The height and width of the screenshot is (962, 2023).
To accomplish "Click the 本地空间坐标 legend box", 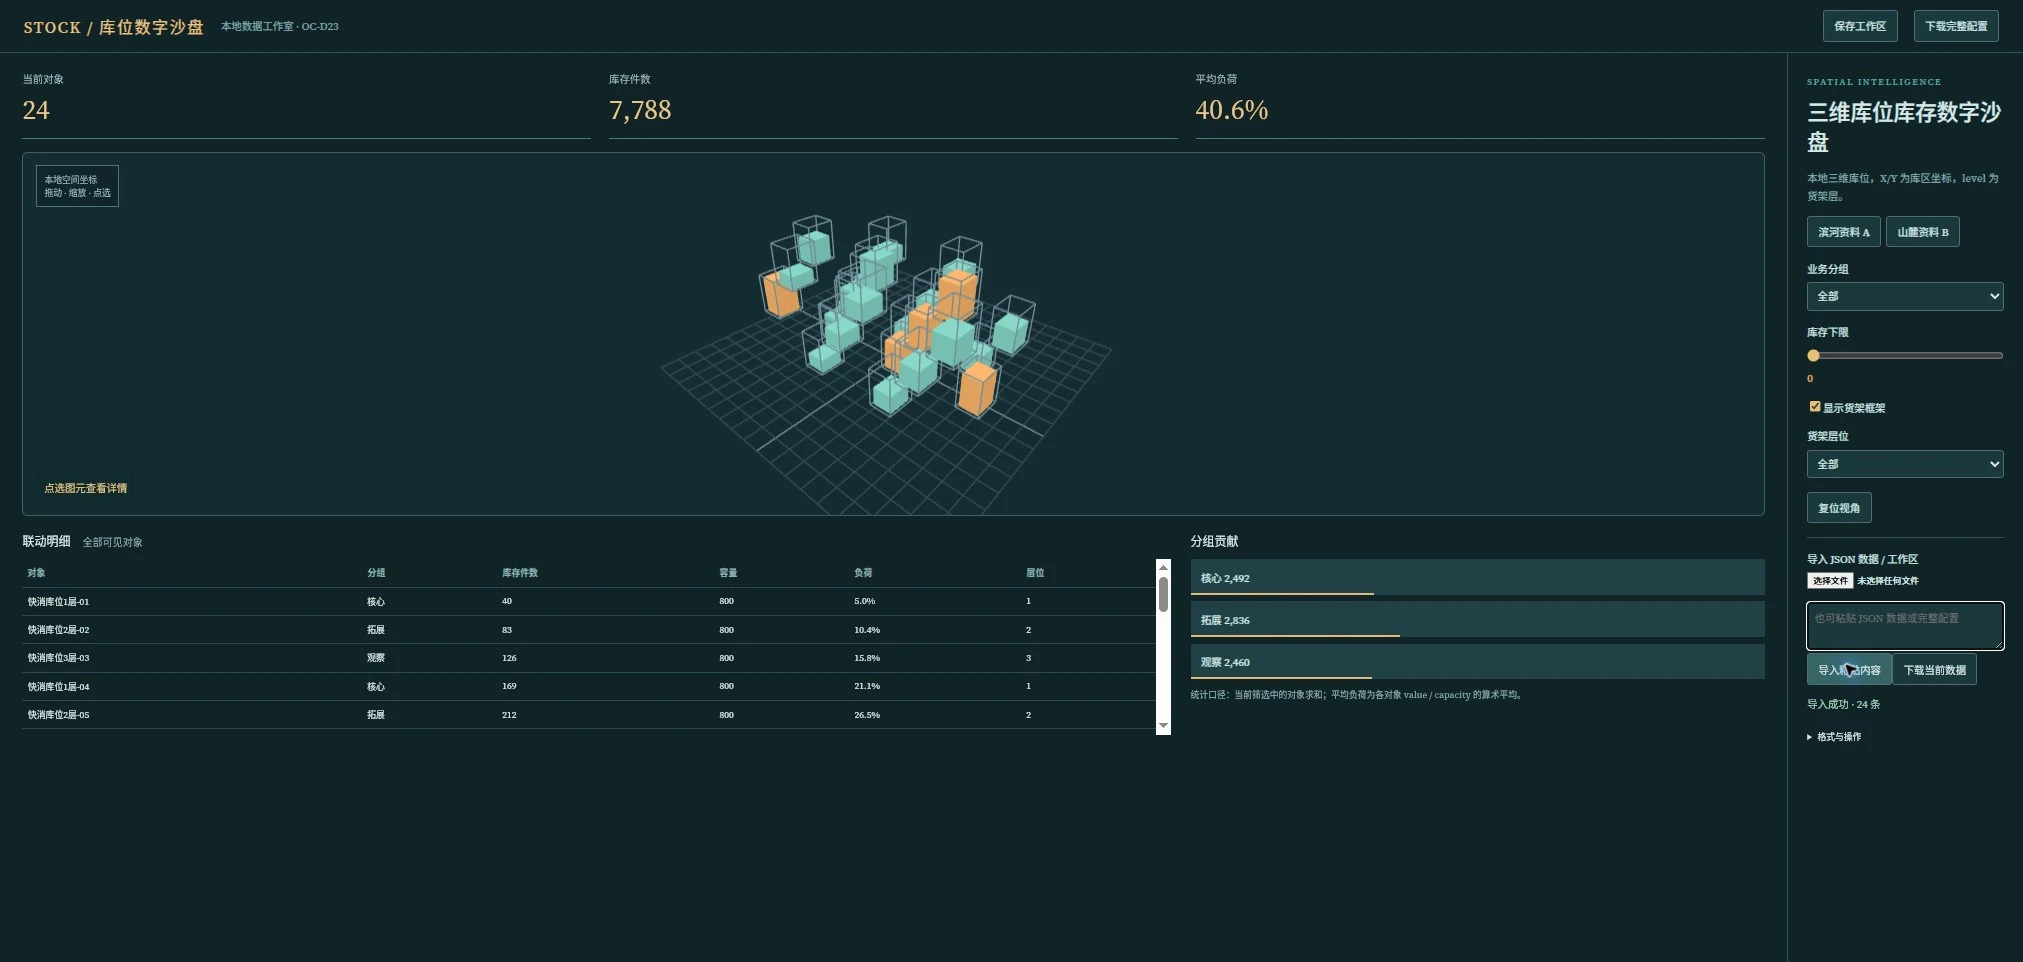I will coord(77,186).
